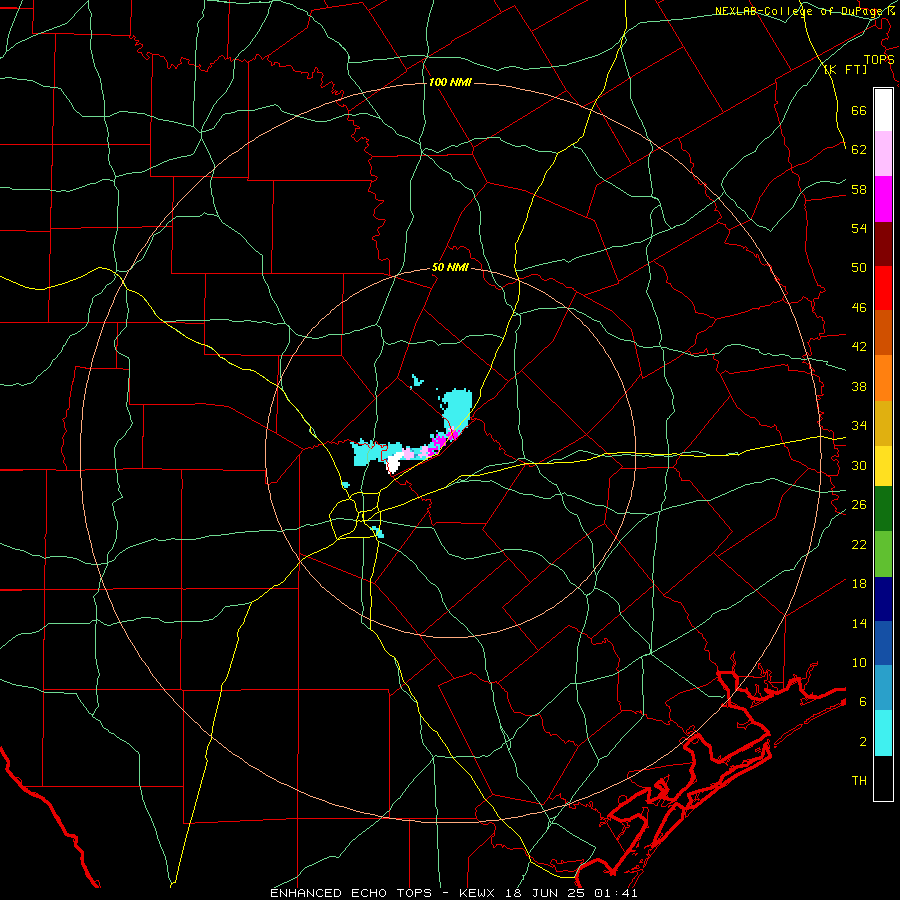The height and width of the screenshot is (900, 900).
Task: Click the light pink 62 kft legend swatch
Action: [883, 154]
